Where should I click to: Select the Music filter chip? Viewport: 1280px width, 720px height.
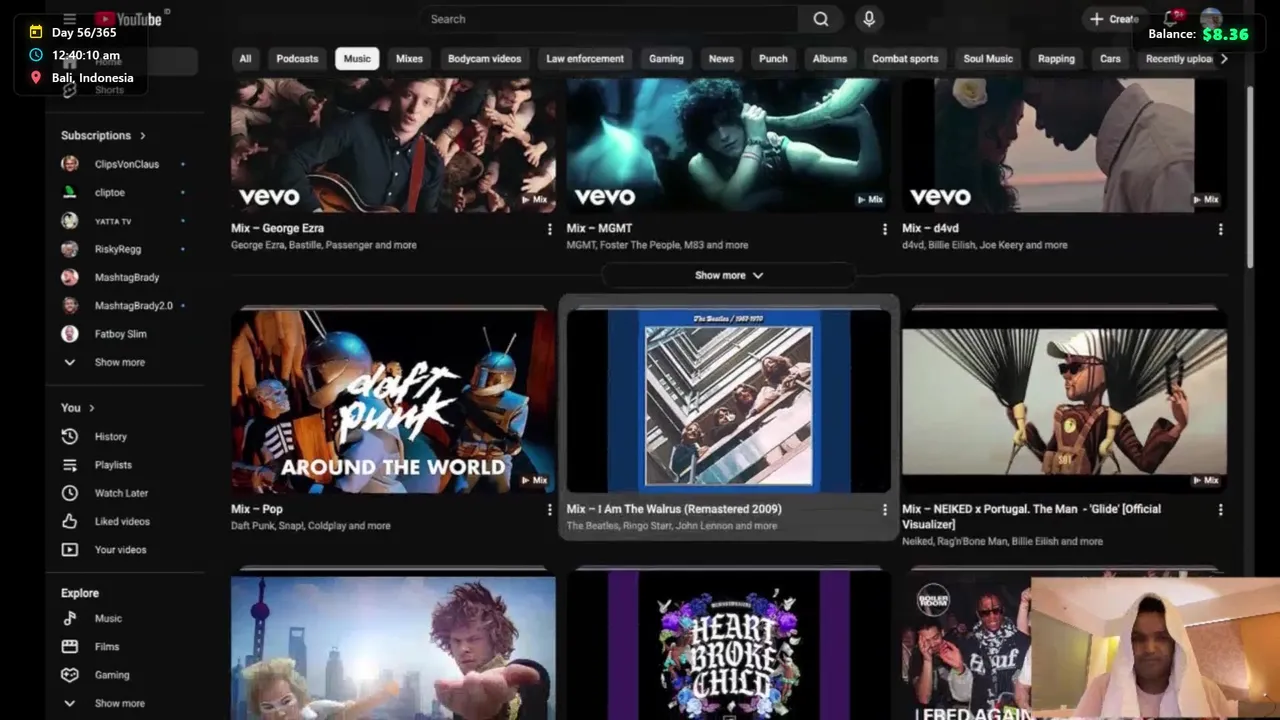357,58
